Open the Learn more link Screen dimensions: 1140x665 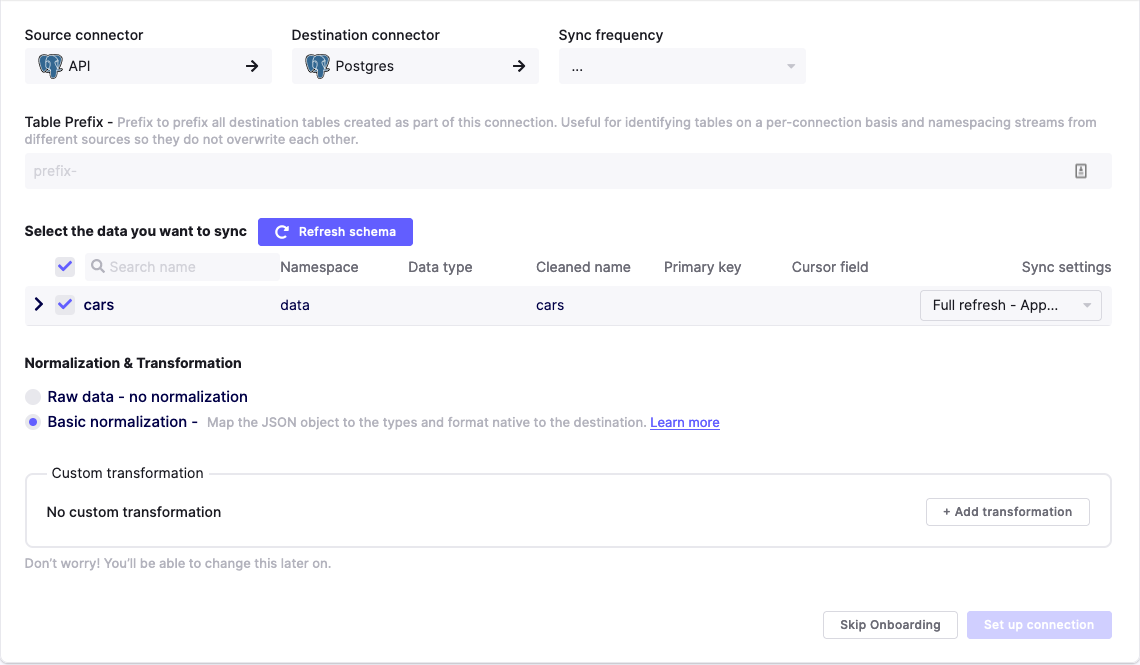point(685,423)
